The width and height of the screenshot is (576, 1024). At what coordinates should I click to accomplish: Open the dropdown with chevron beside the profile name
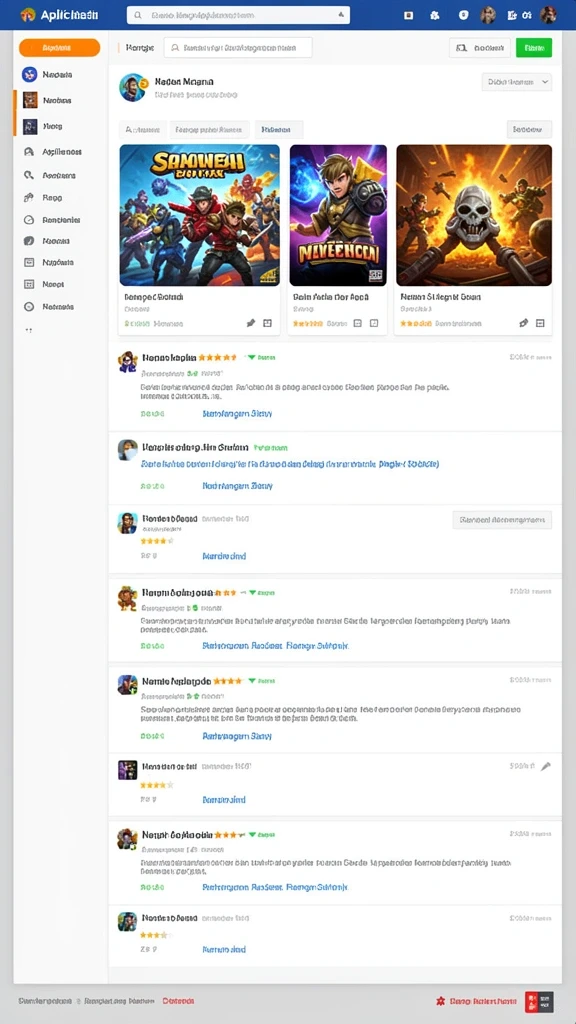pos(517,82)
